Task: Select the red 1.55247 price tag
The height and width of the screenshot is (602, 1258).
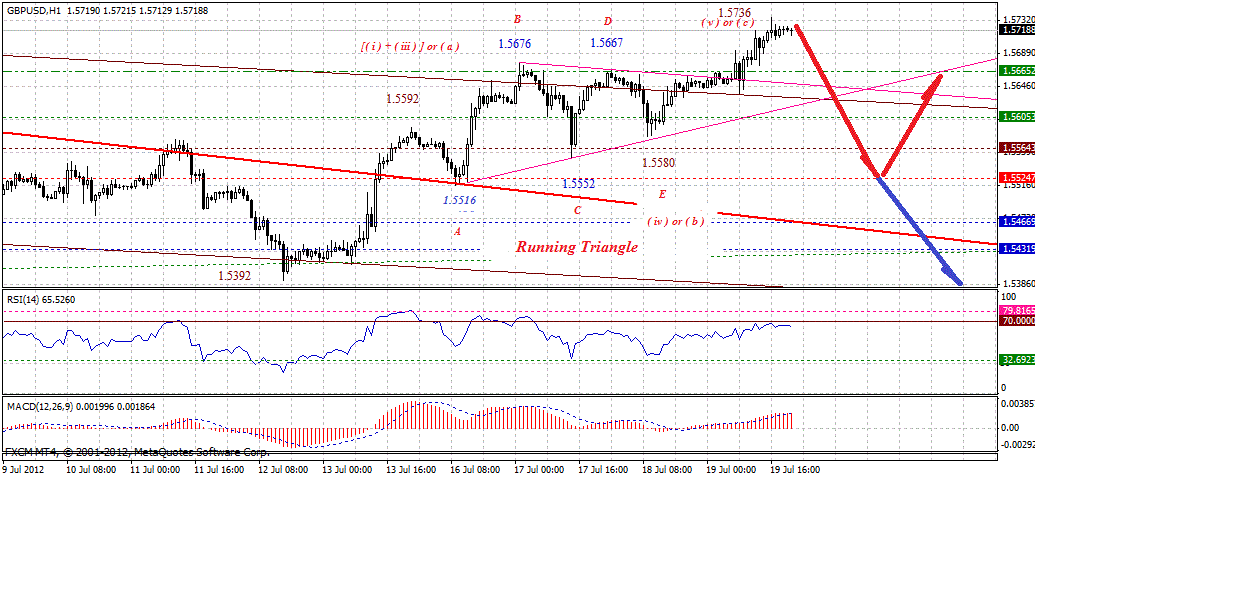Action: coord(1018,177)
